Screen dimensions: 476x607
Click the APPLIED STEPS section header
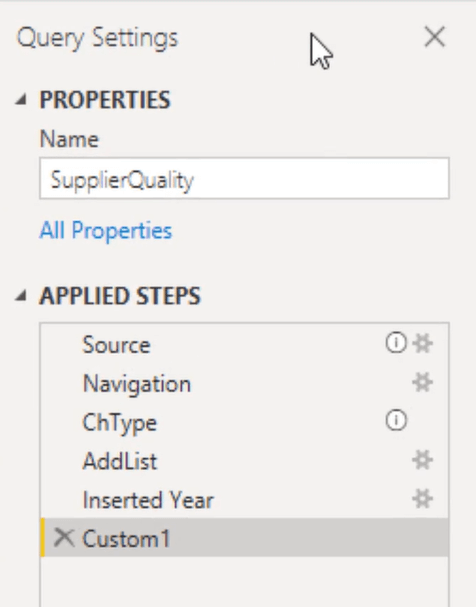tap(120, 296)
